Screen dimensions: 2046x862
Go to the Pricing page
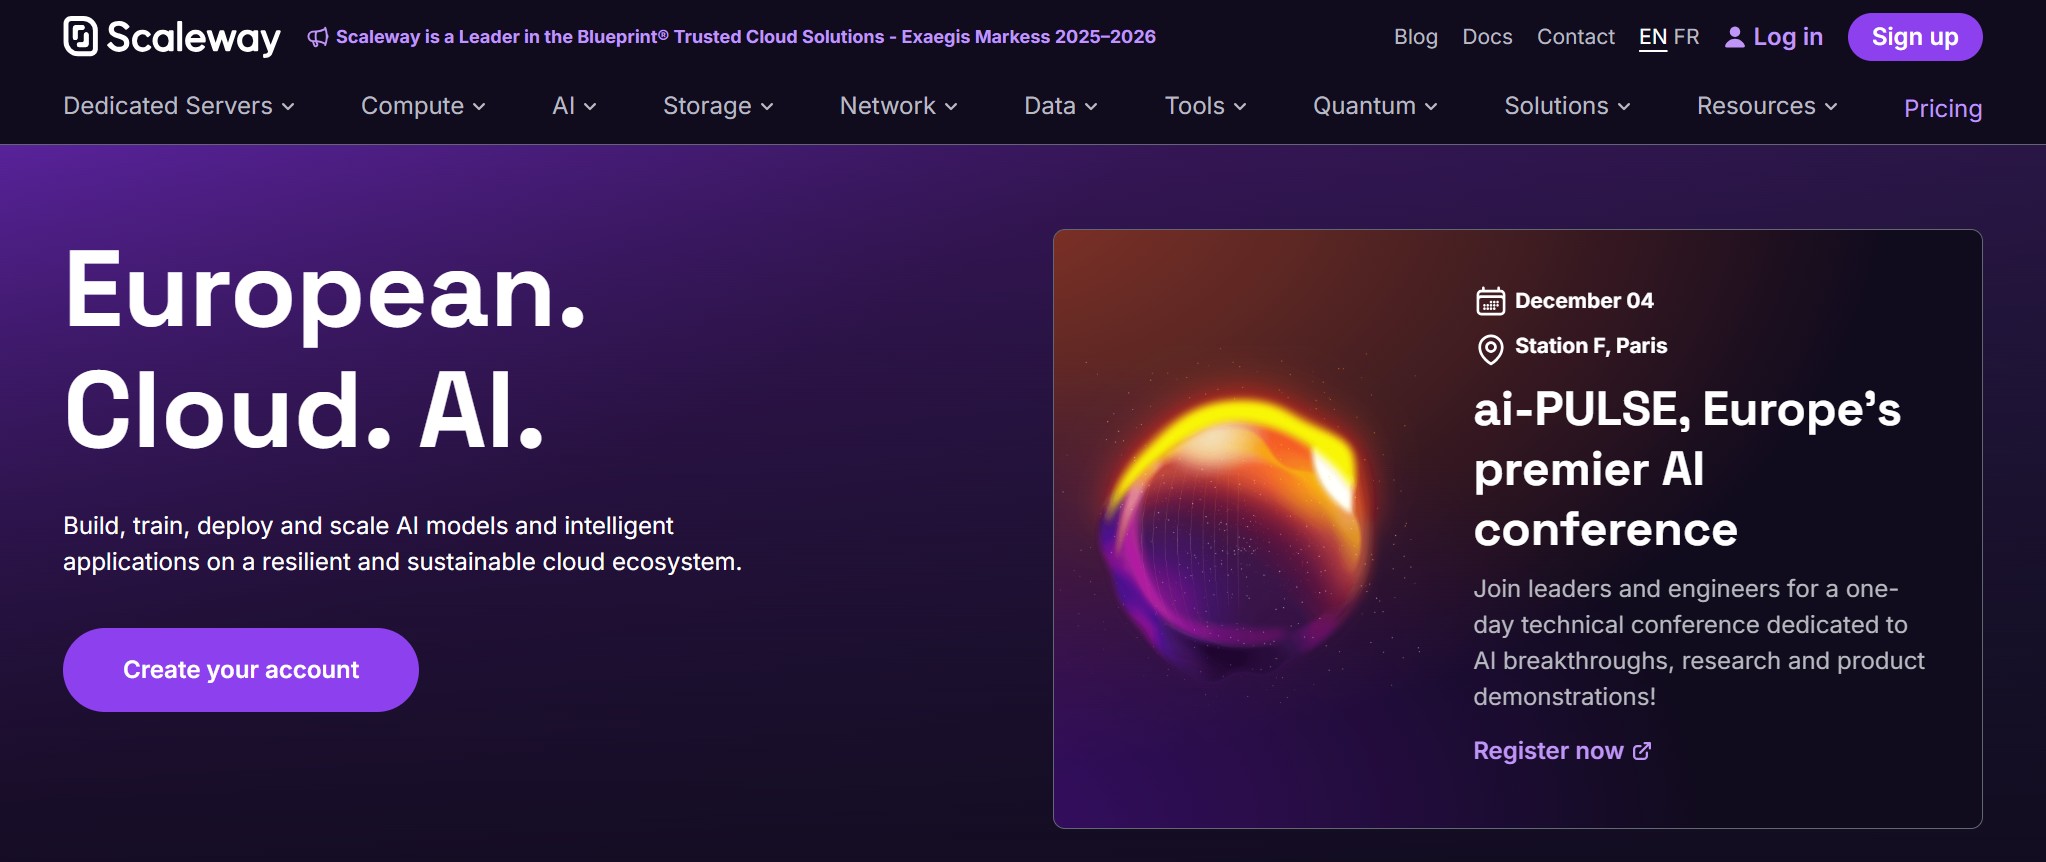pos(1942,108)
